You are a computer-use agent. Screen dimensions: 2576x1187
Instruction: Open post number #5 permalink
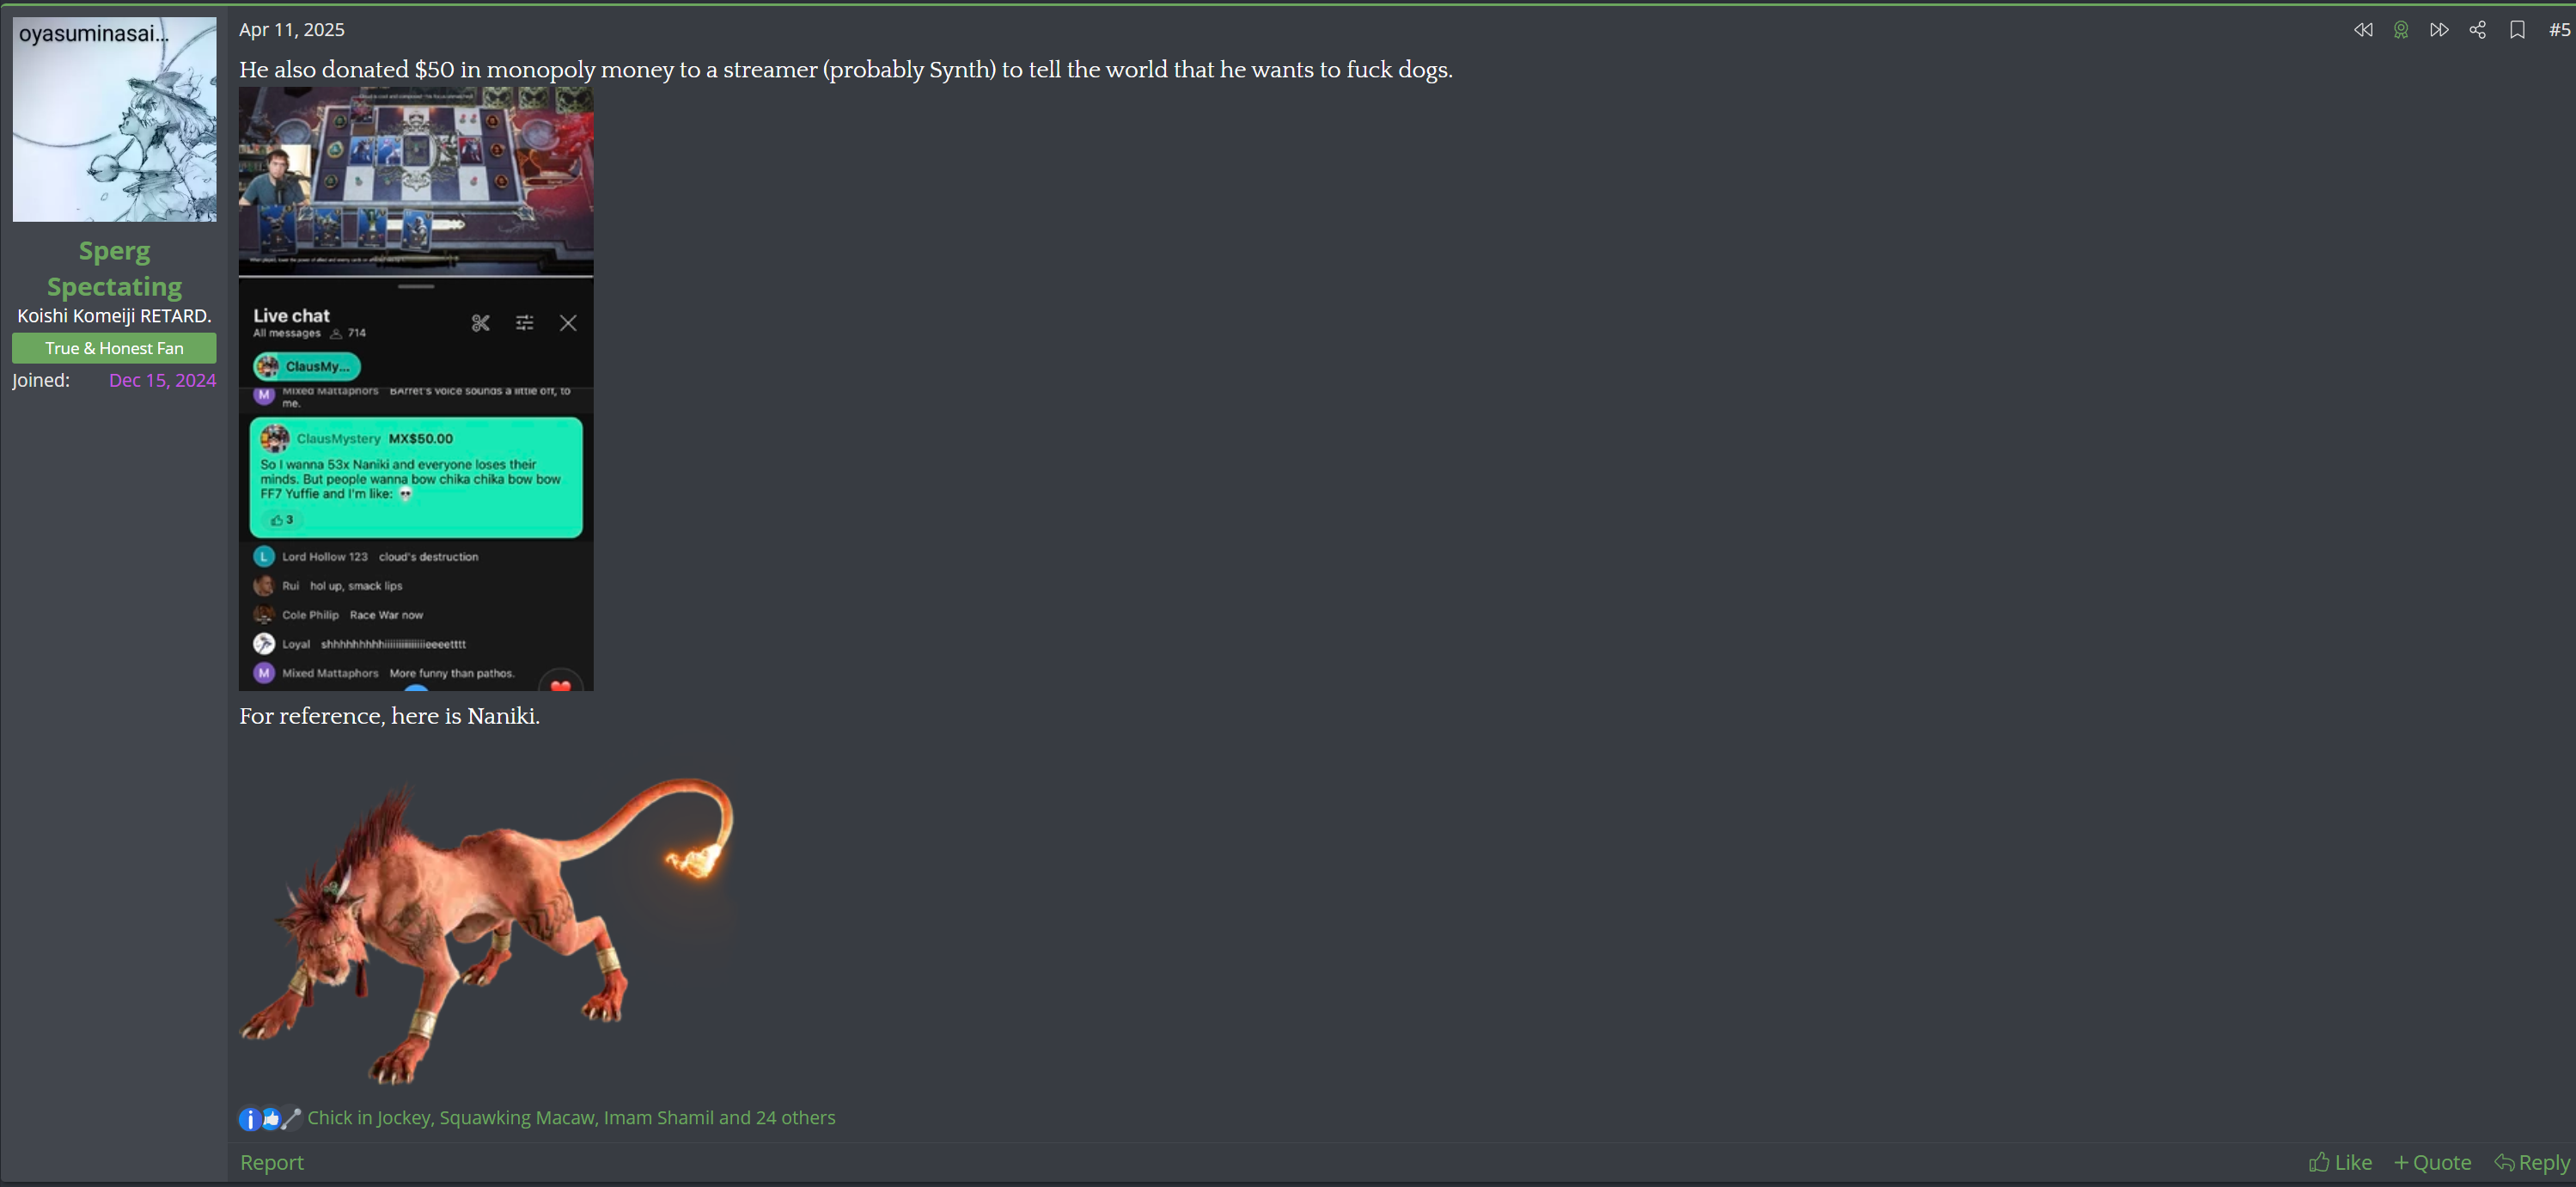2559,30
